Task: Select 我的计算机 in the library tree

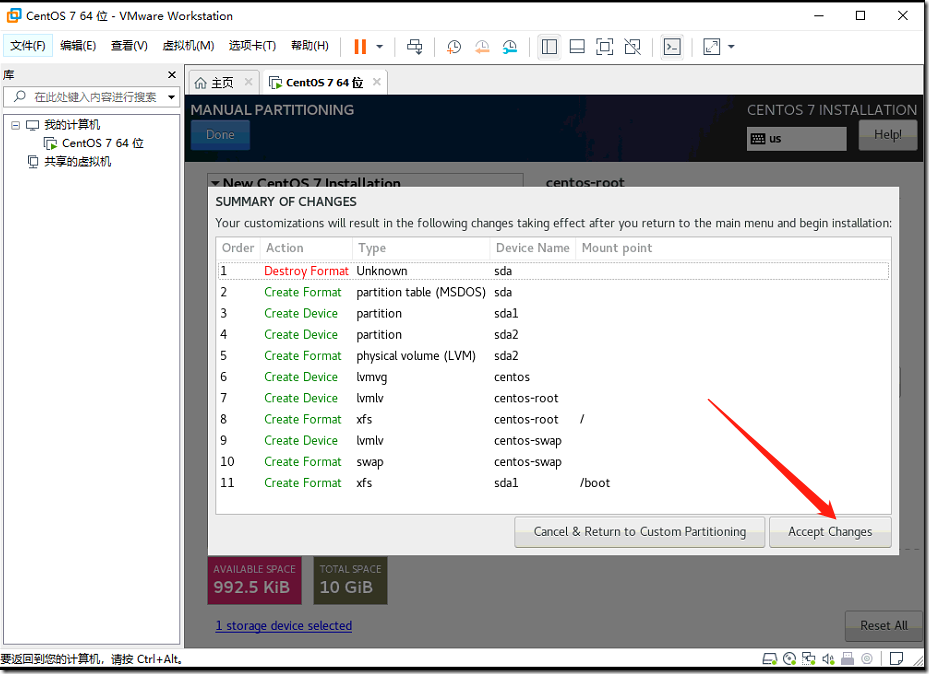Action: (x=72, y=125)
